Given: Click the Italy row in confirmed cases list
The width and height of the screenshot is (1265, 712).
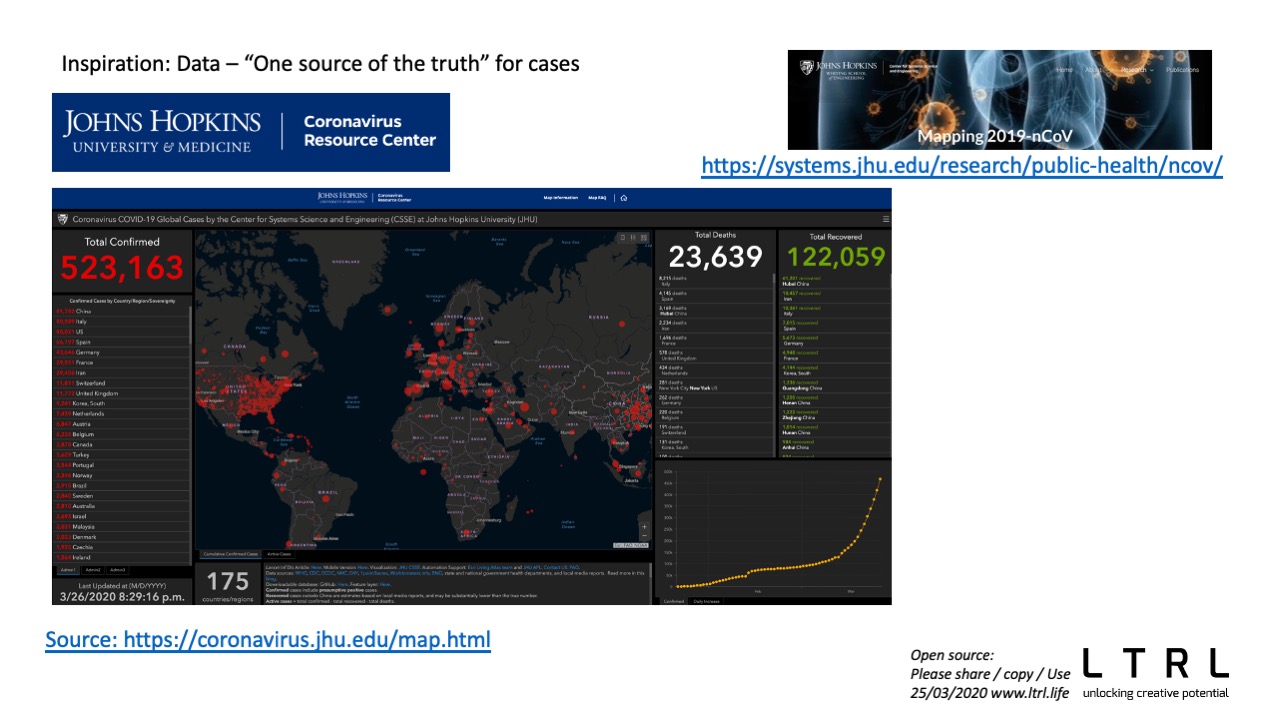Looking at the screenshot, I should coord(120,321).
